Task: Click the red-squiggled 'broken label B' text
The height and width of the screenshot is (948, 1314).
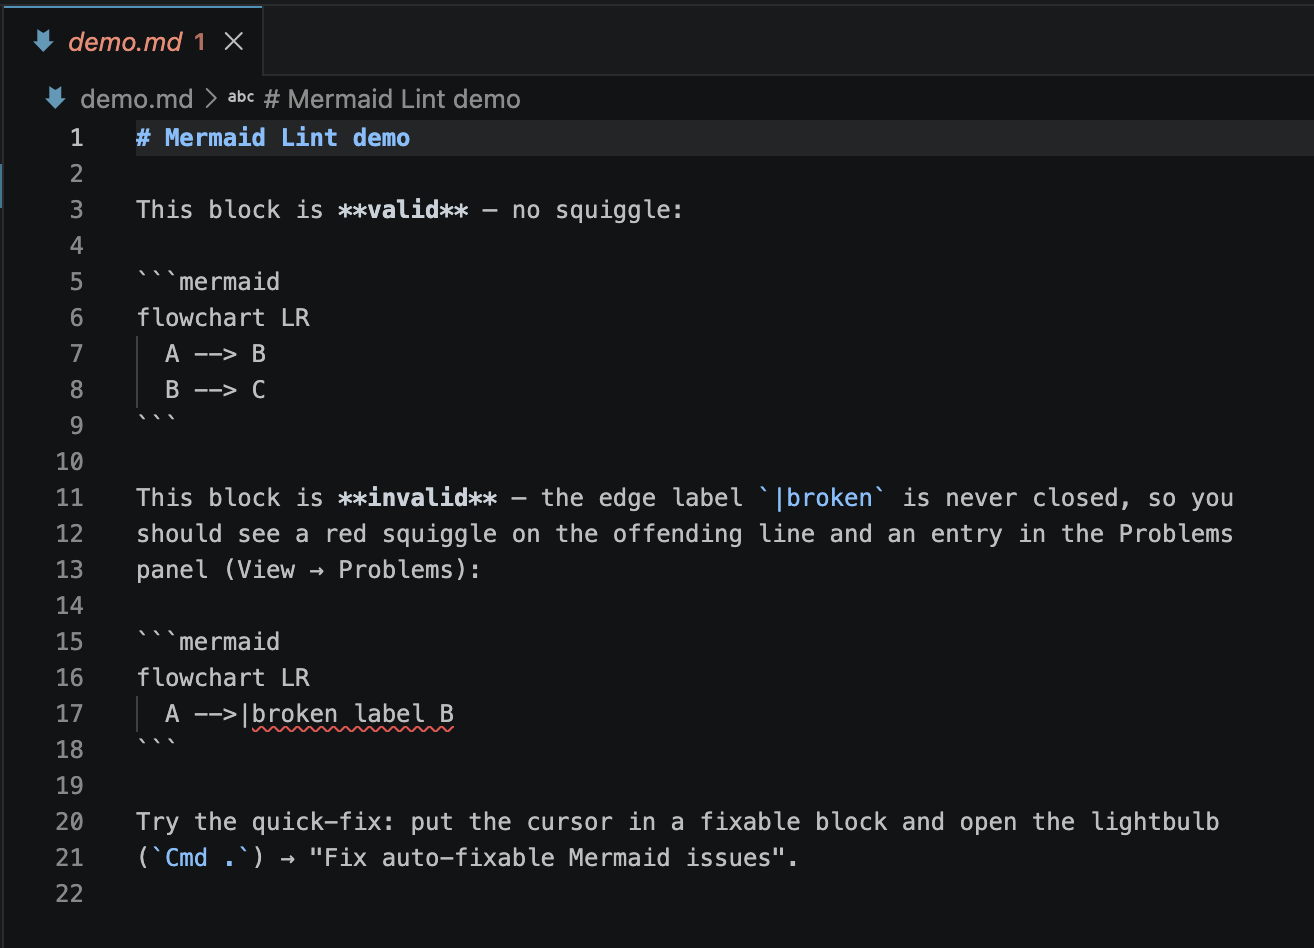Action: pyautogui.click(x=353, y=714)
